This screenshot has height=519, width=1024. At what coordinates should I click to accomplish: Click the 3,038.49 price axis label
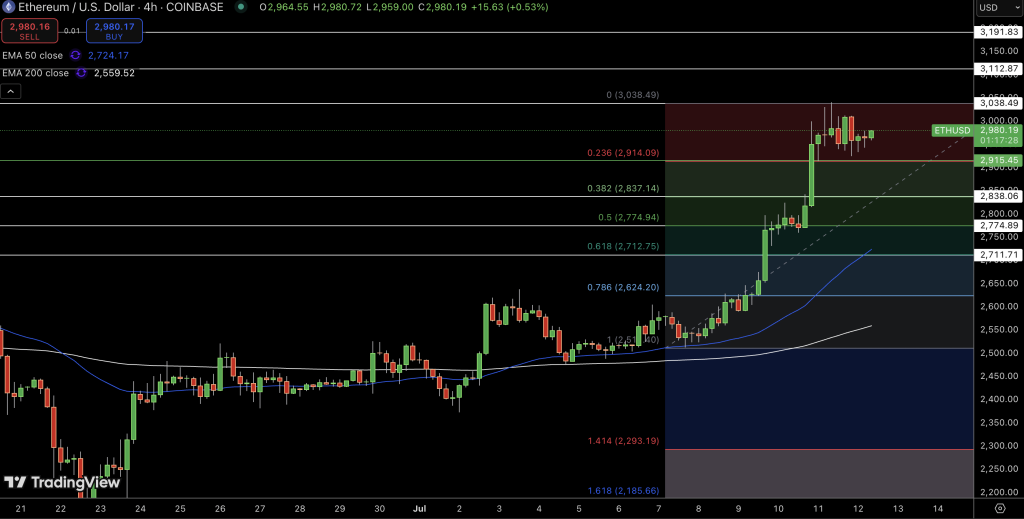(x=997, y=103)
